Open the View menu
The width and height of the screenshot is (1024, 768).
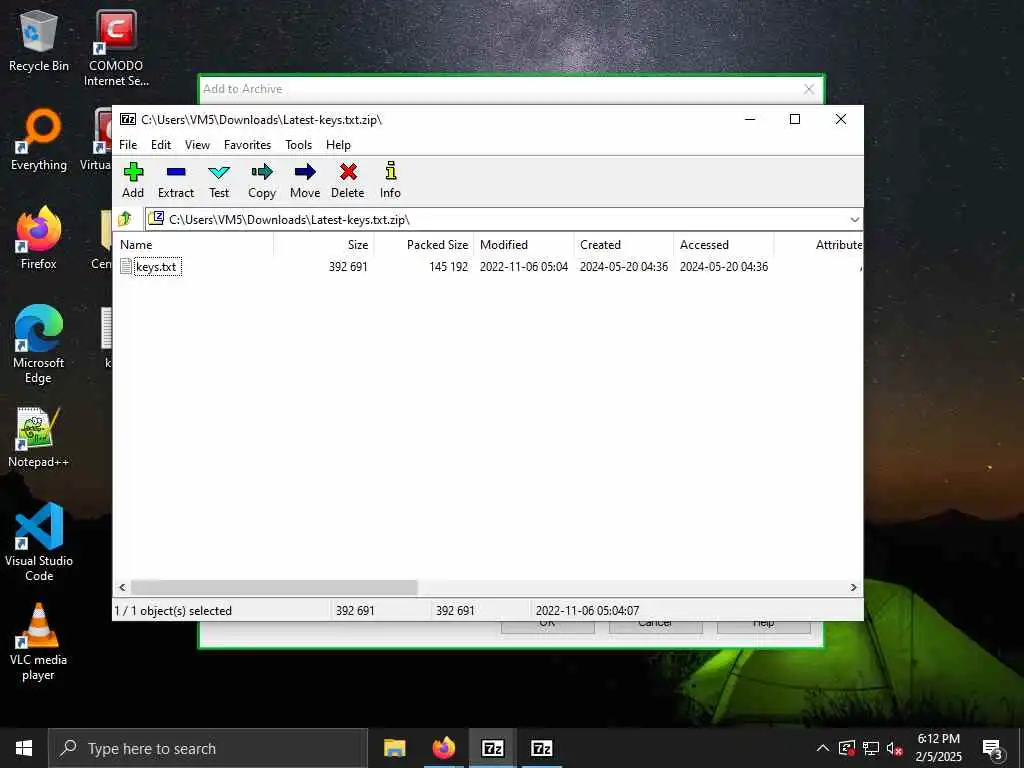pos(197,145)
